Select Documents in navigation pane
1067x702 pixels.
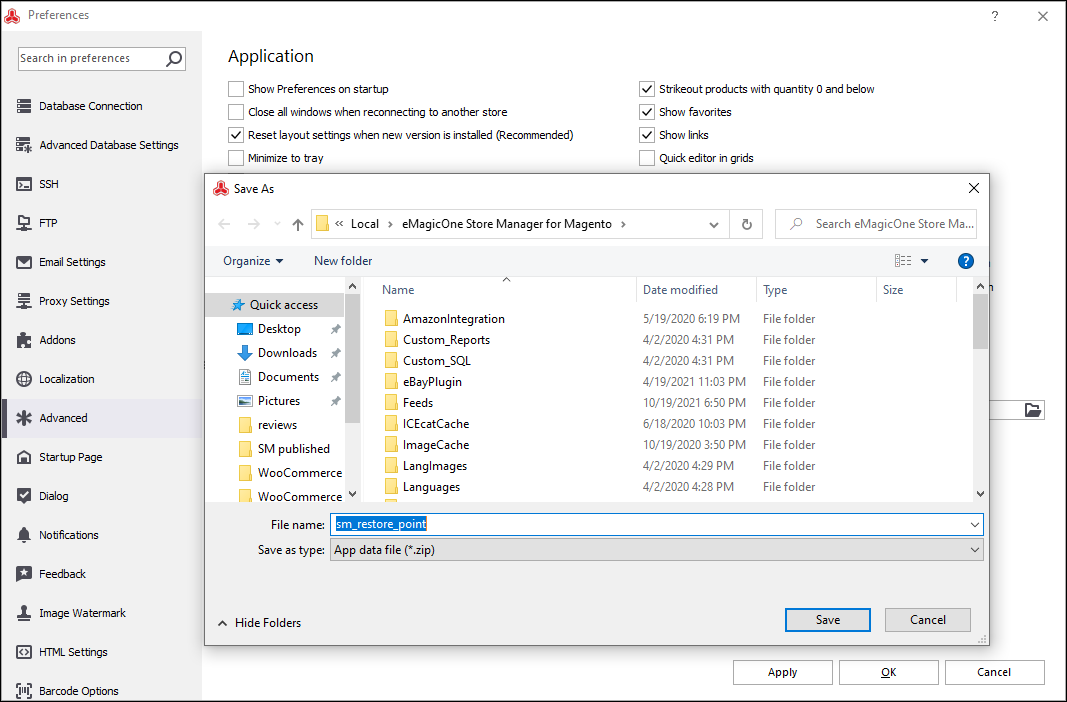coord(288,377)
